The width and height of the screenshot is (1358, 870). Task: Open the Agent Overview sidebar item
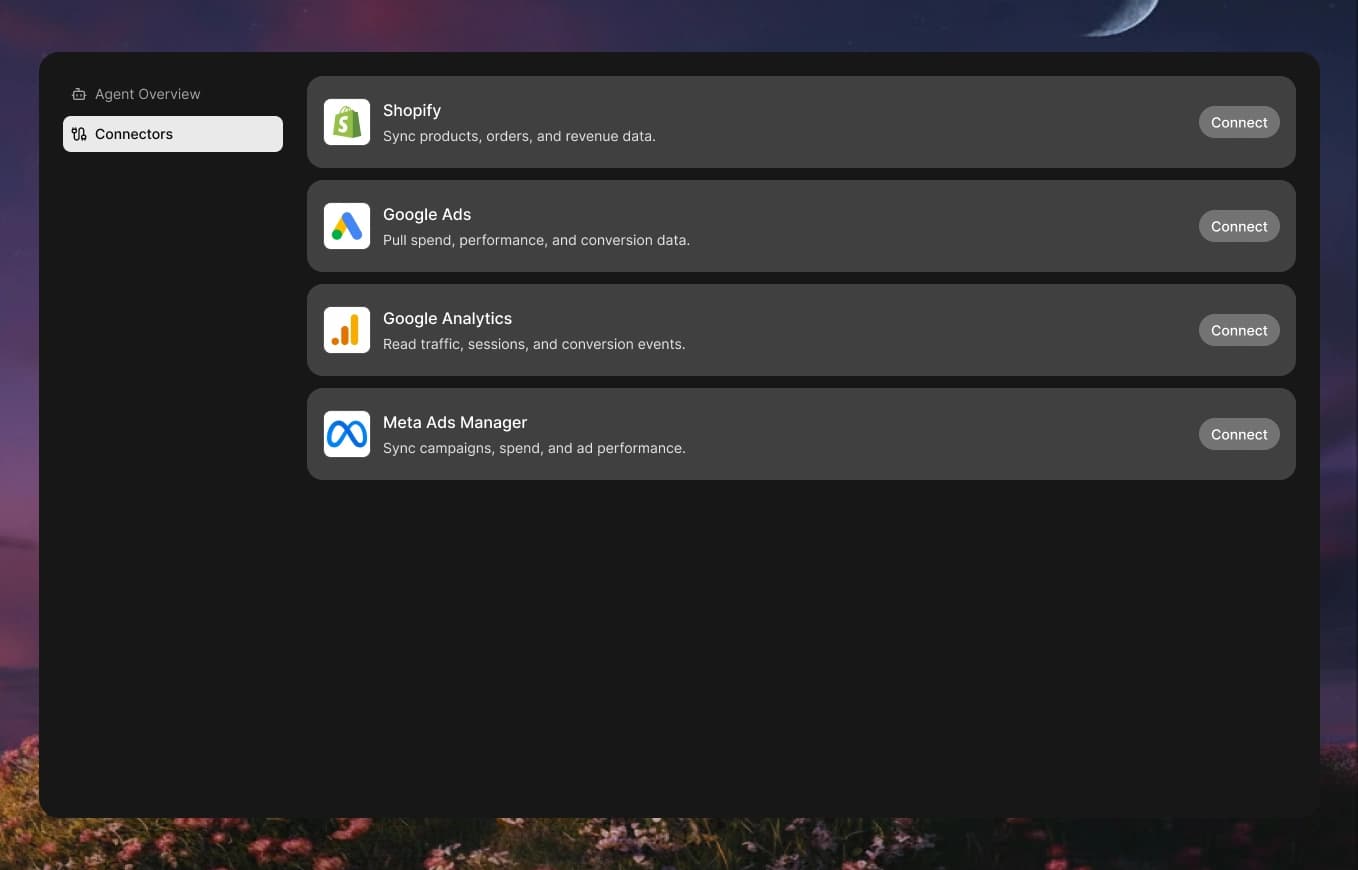[x=173, y=94]
